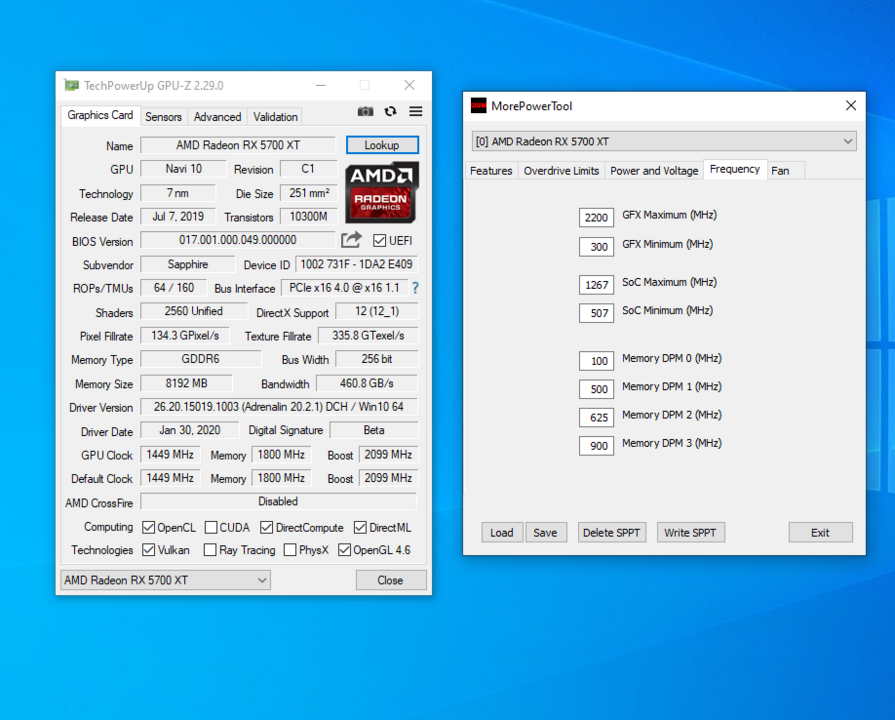Switch to the Graphics Card tab

click(100, 115)
